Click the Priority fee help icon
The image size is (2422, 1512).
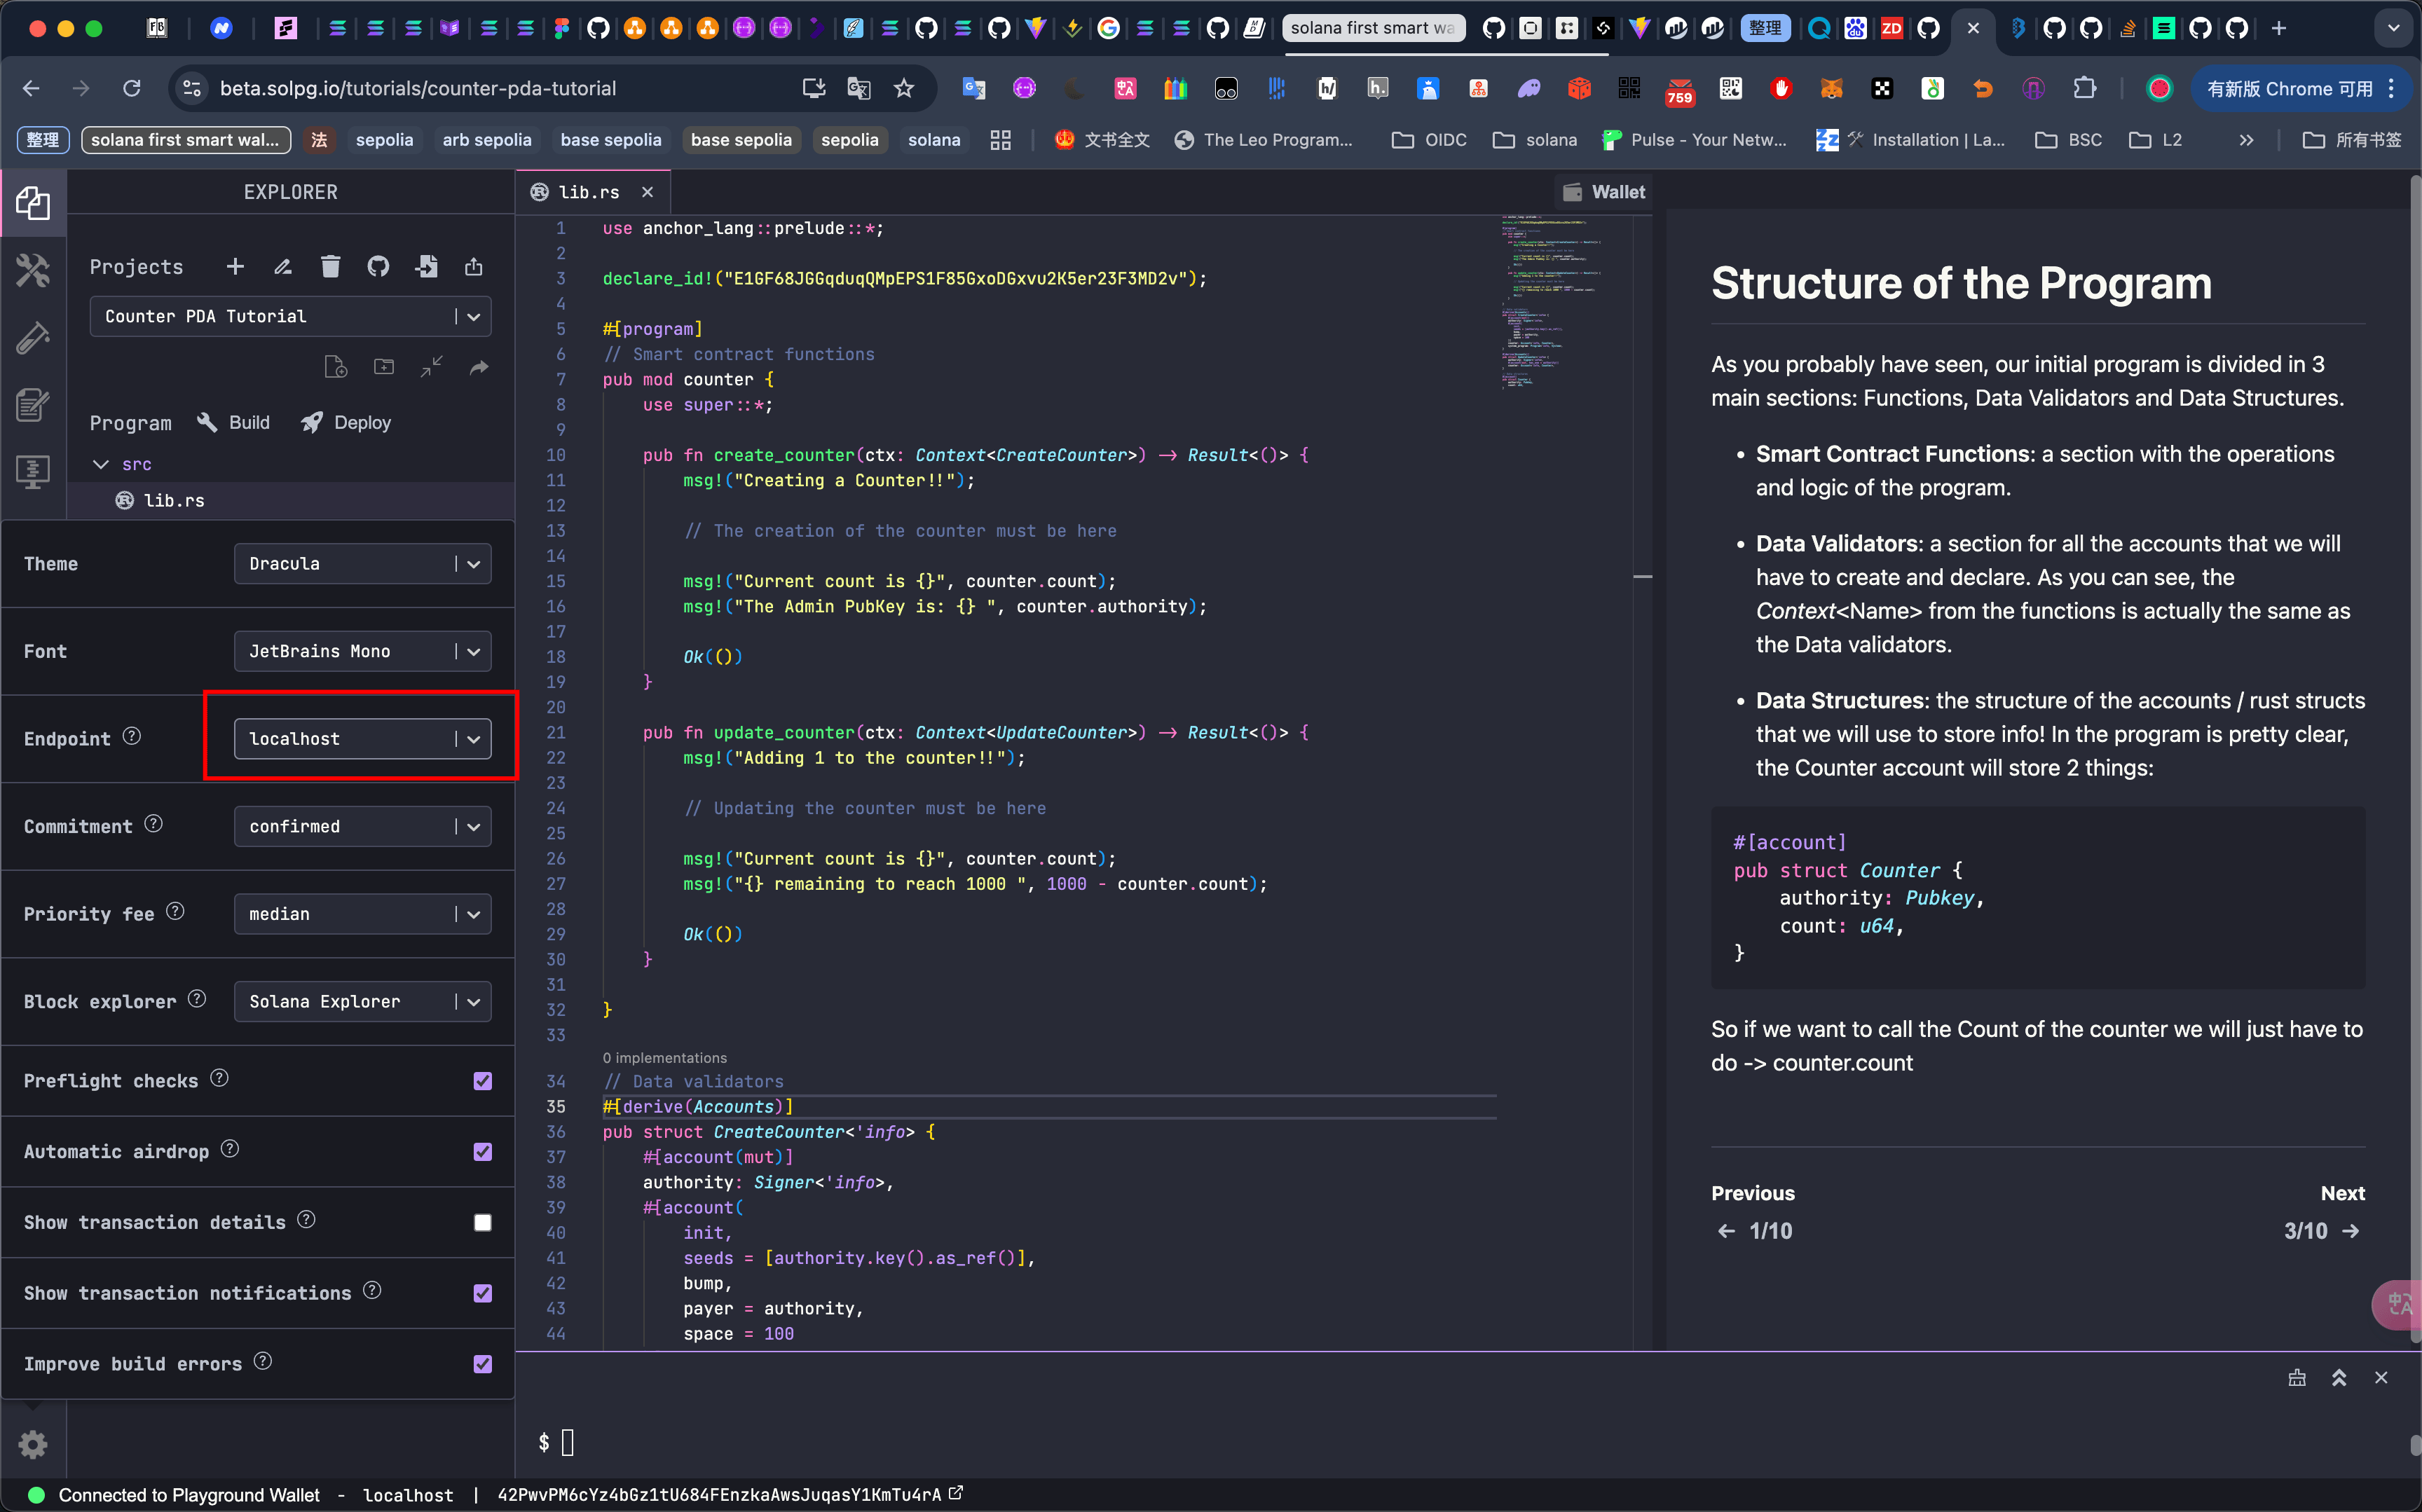pyautogui.click(x=175, y=911)
